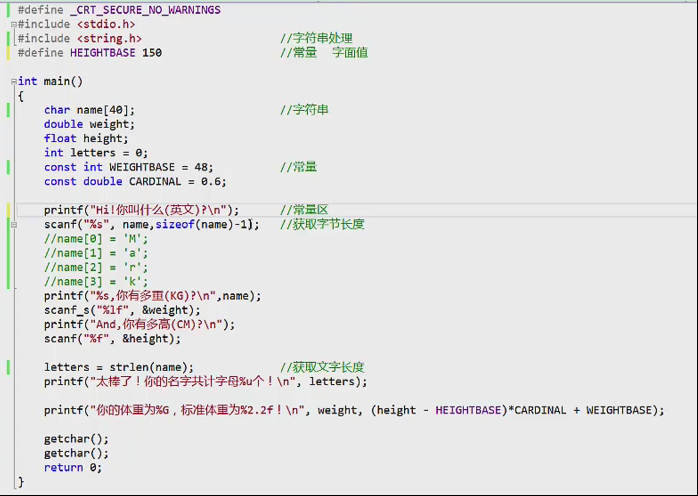Click the vertical scrollbar on right edge
698x496 pixels.
(692, 250)
